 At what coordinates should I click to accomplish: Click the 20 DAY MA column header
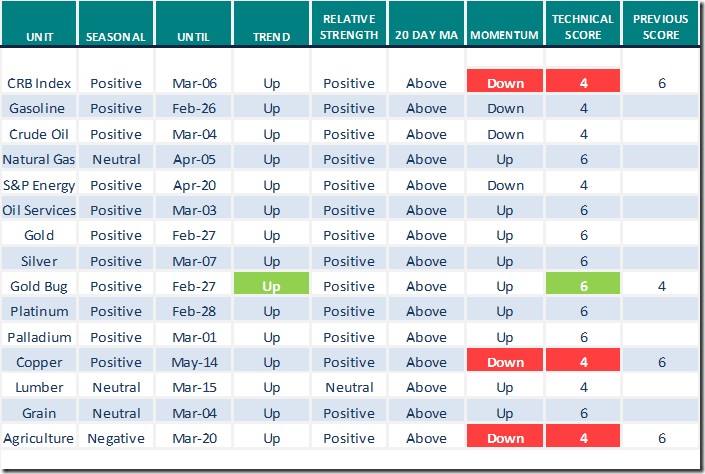point(427,36)
